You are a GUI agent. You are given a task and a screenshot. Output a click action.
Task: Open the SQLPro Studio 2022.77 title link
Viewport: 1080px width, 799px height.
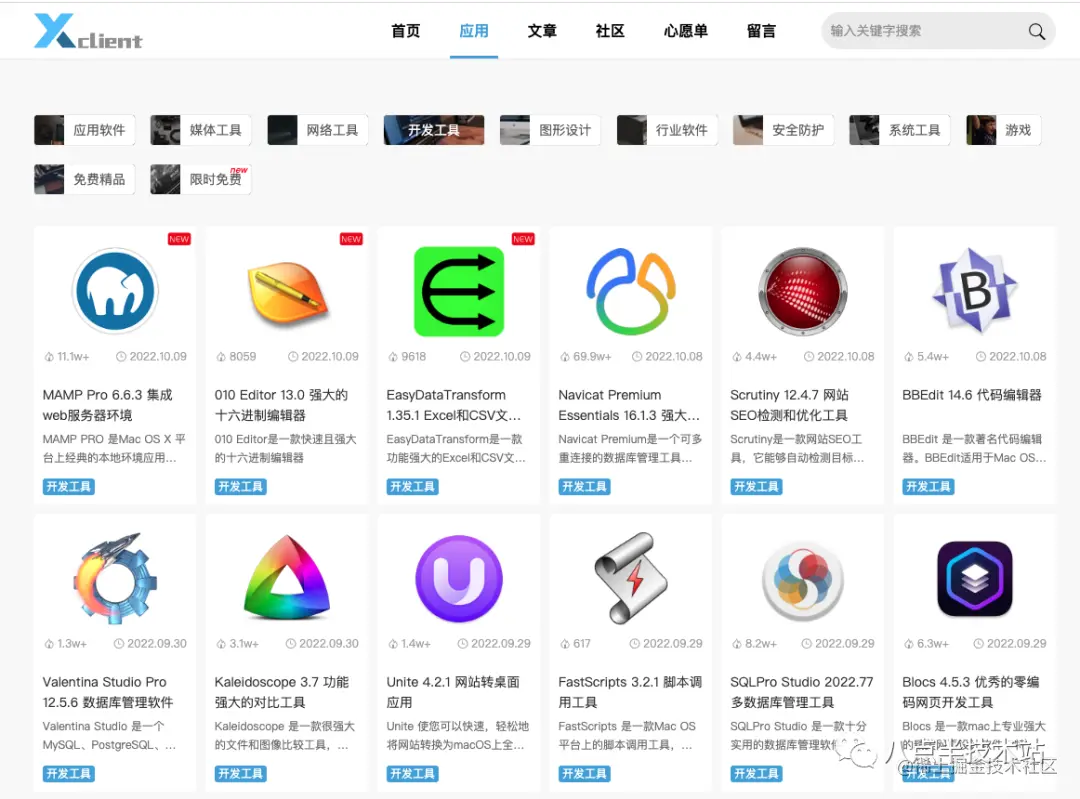(x=802, y=692)
